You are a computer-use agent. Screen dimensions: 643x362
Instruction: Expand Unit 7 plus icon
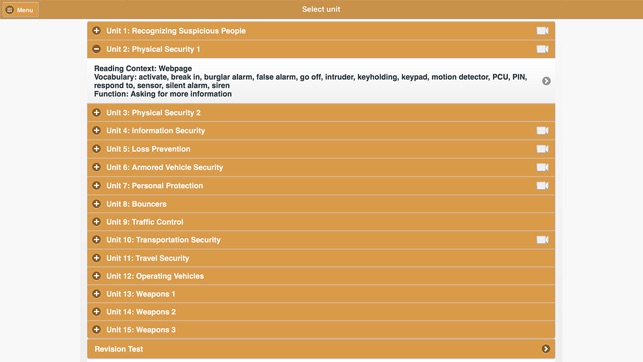(x=96, y=185)
